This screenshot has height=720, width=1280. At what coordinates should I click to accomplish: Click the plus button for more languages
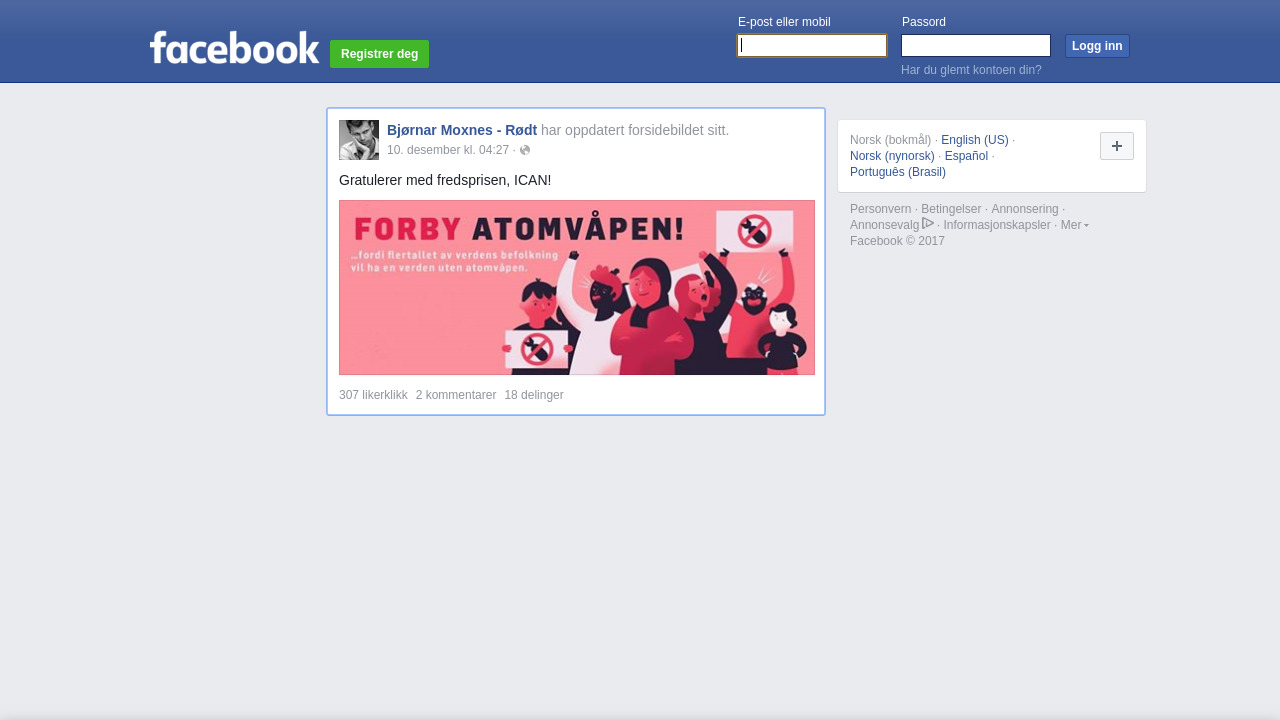(x=1117, y=146)
